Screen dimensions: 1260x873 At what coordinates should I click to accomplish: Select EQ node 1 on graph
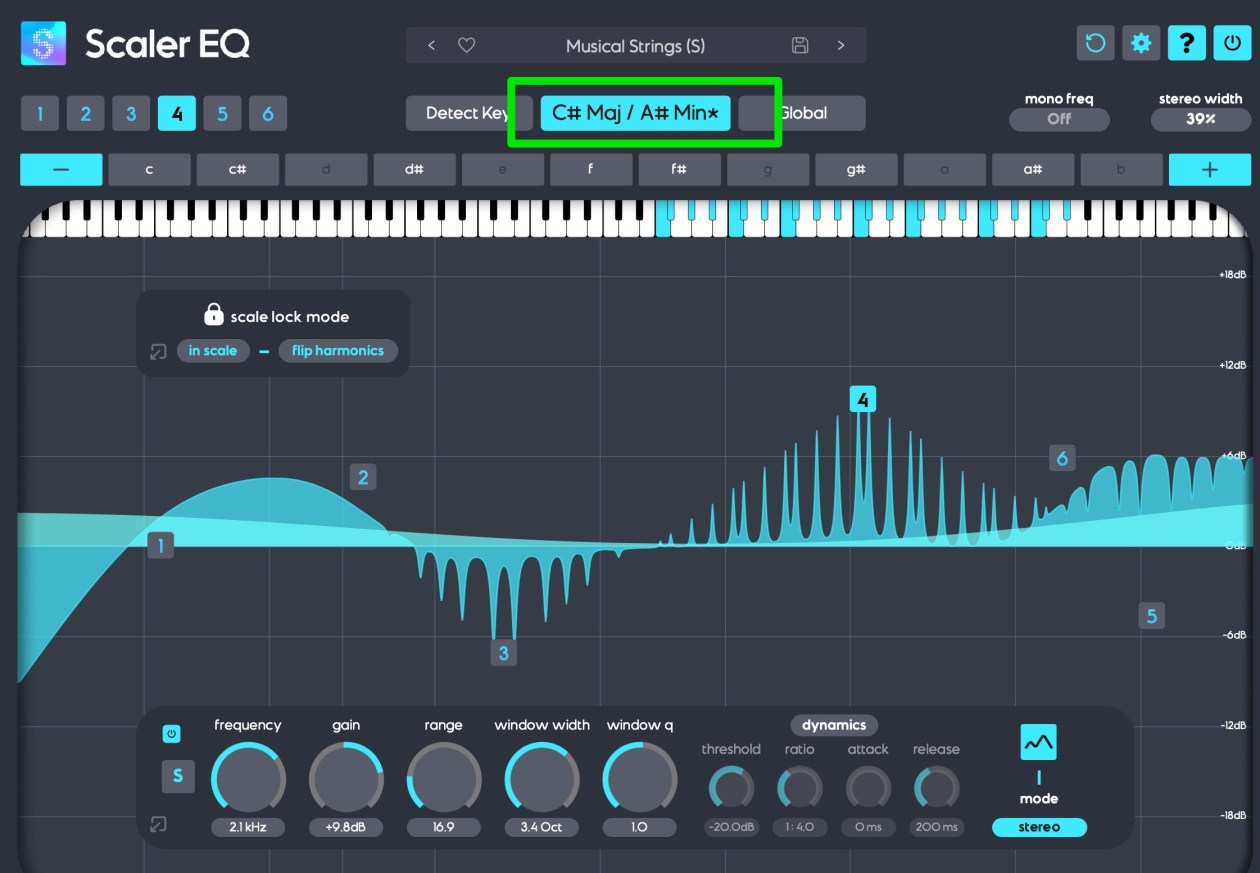[x=160, y=545]
